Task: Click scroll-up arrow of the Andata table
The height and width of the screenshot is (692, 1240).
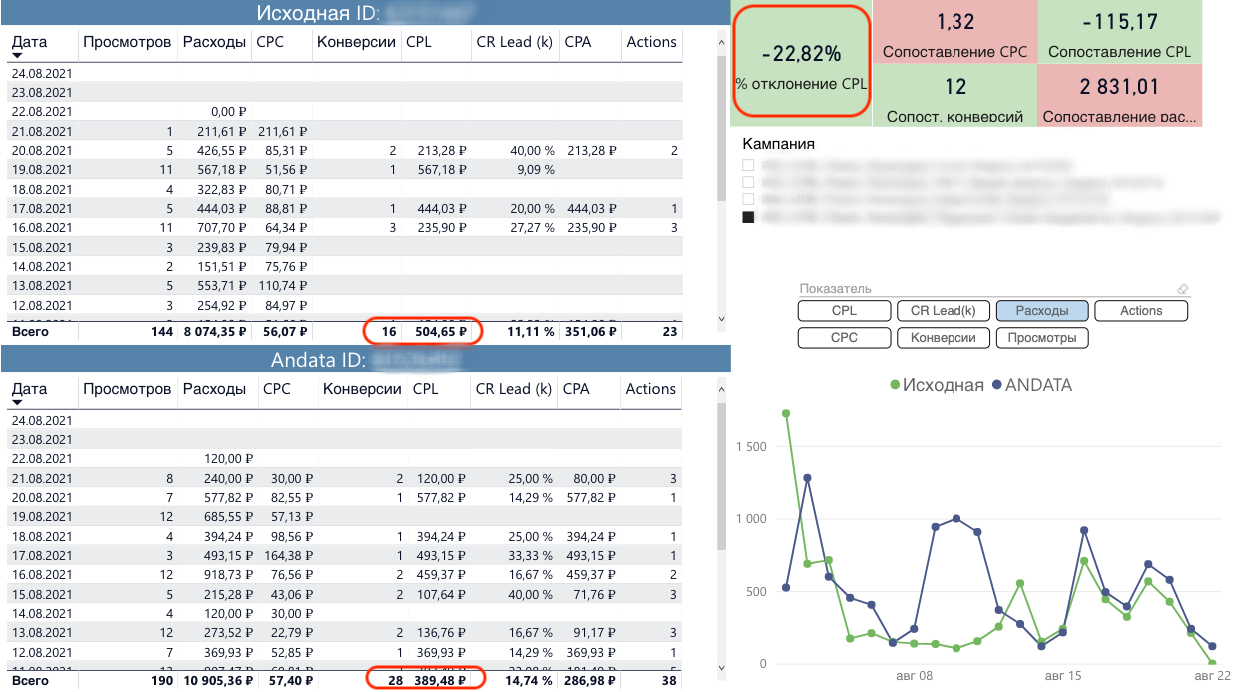Action: pos(723,388)
